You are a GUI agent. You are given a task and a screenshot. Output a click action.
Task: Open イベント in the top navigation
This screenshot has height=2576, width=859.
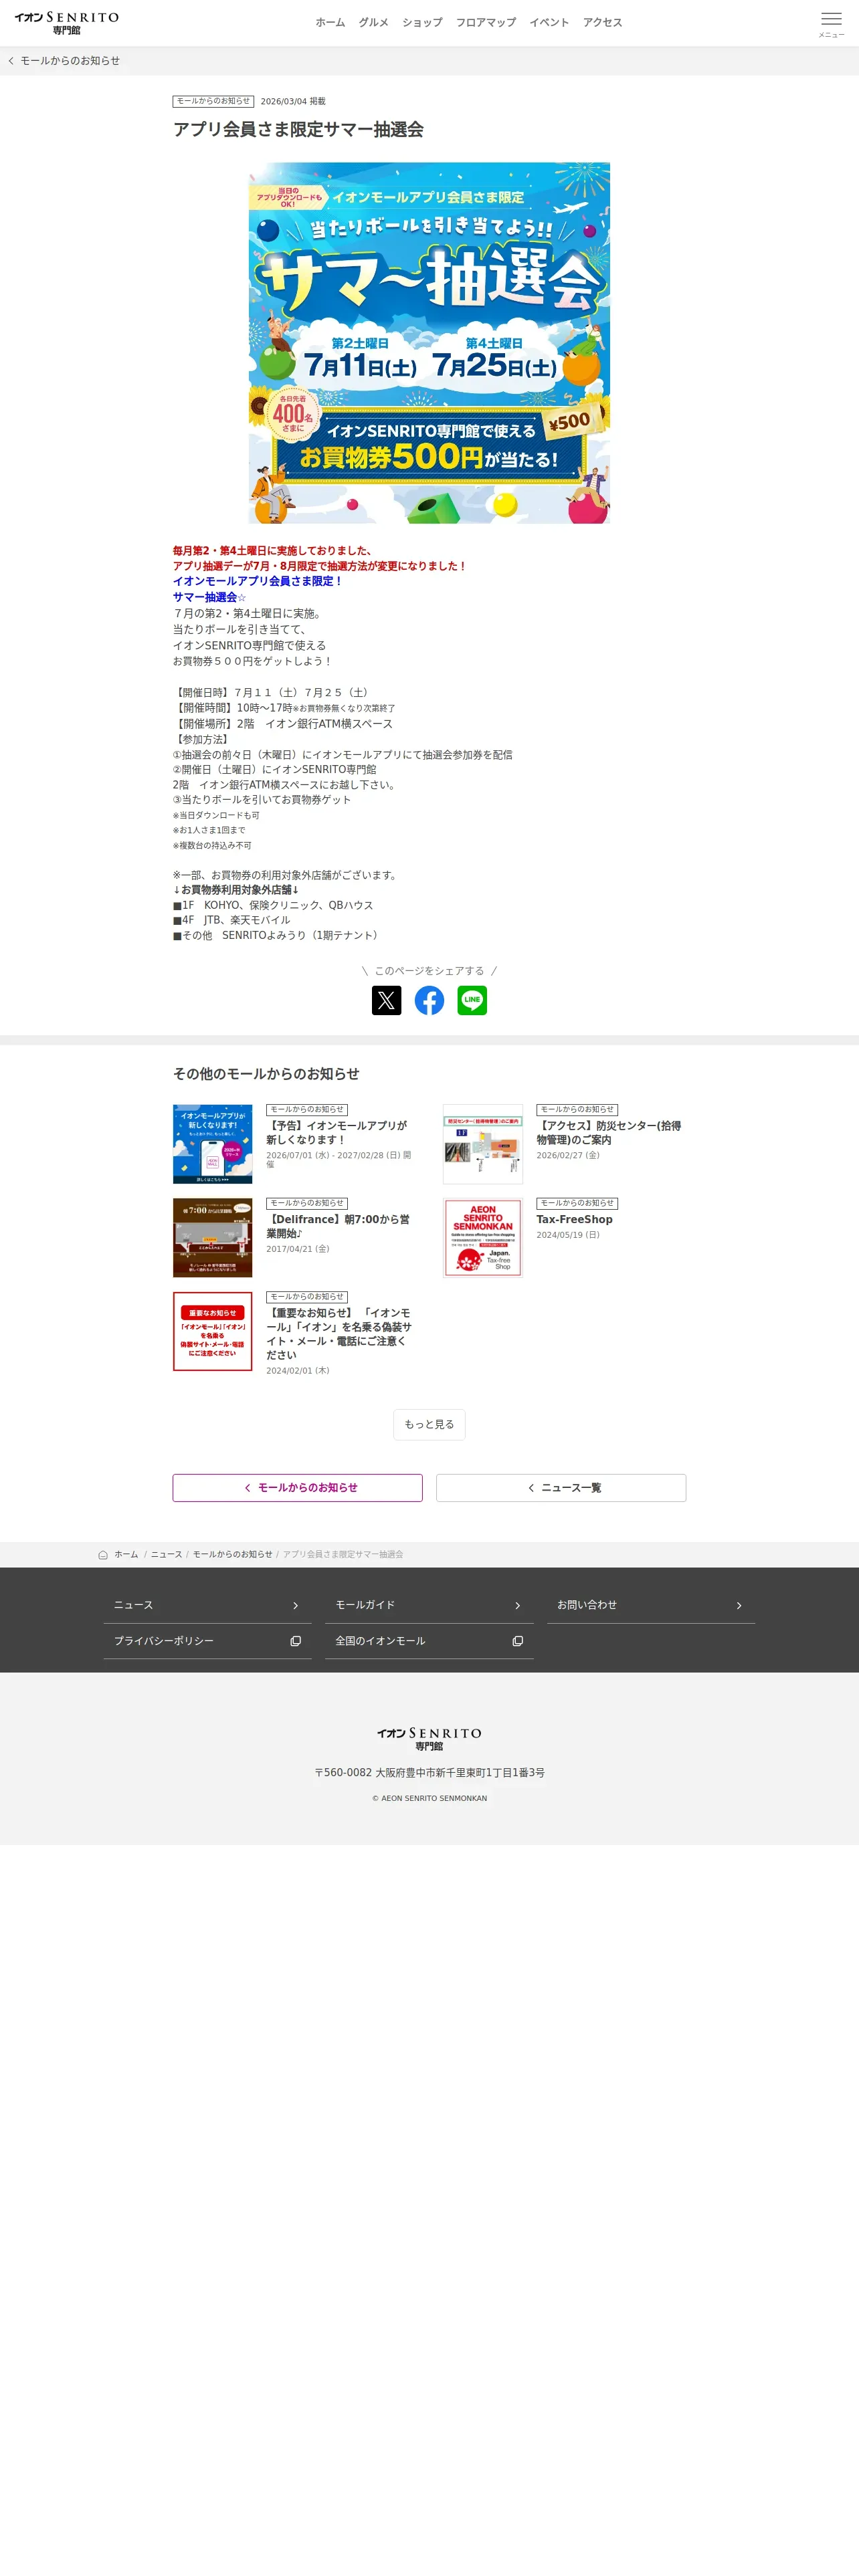coord(549,23)
